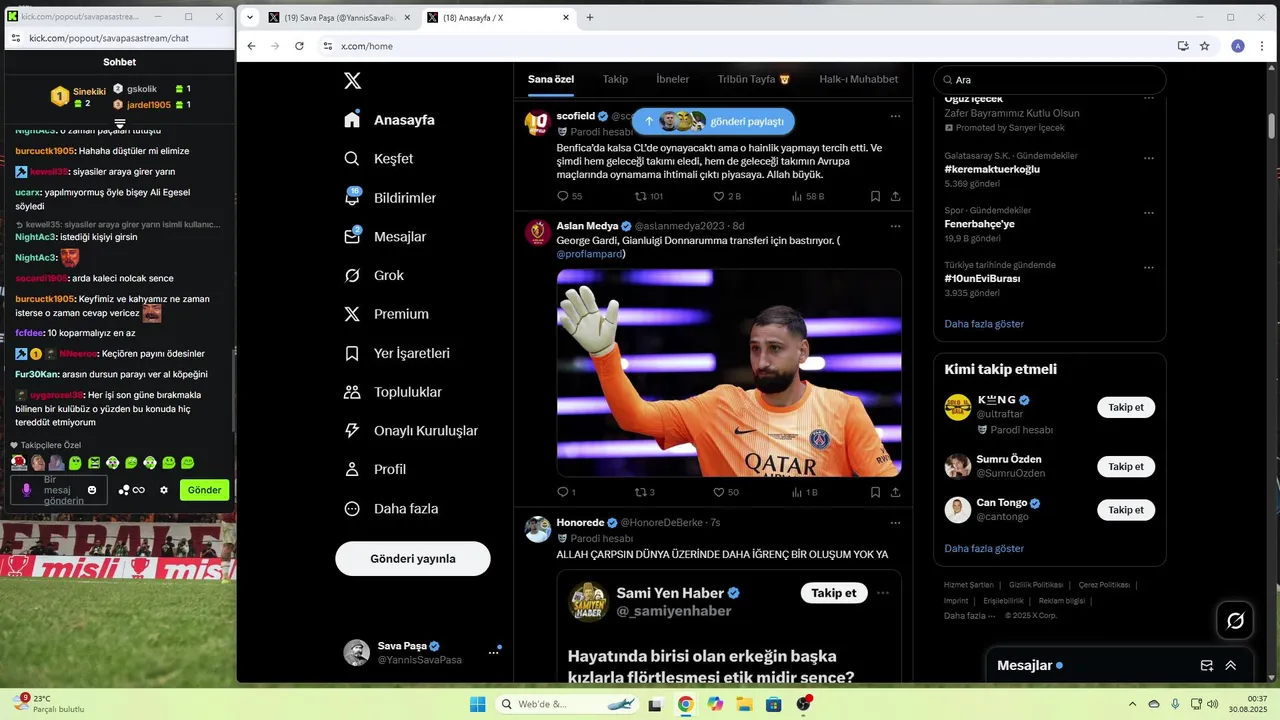Image resolution: width=1280 pixels, height=720 pixels.
Task: Switch to Sana özel tab
Action: [551, 80]
